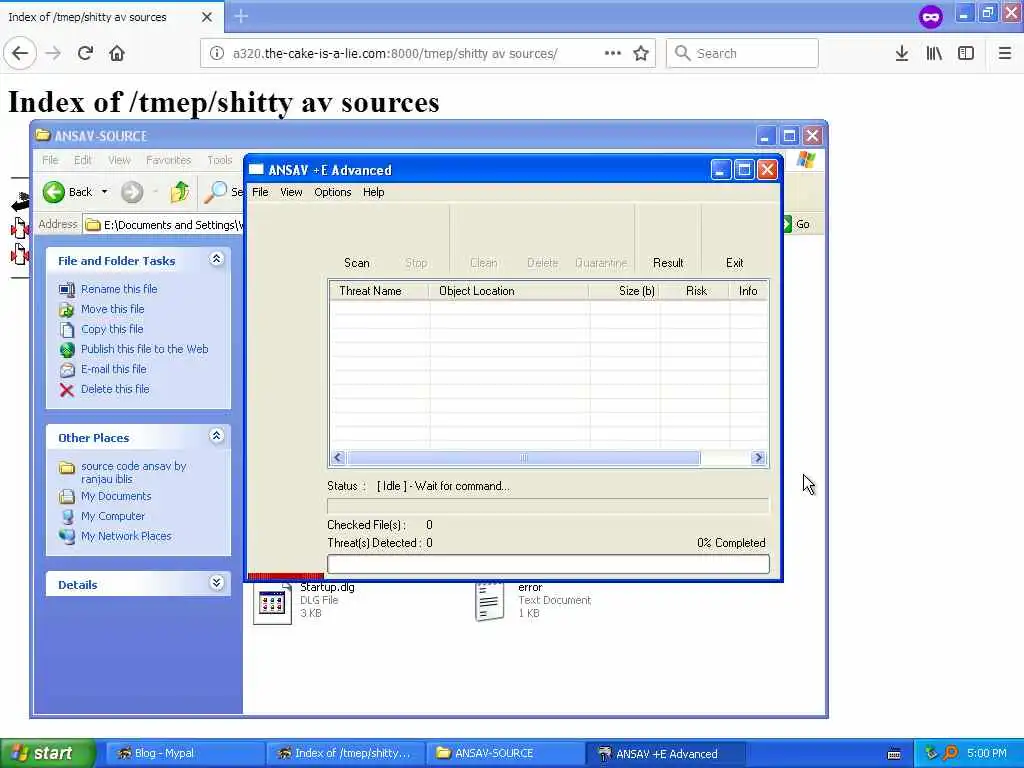The width and height of the screenshot is (1024, 768).
Task: Click the Scan button in ANSAV
Action: [357, 263]
